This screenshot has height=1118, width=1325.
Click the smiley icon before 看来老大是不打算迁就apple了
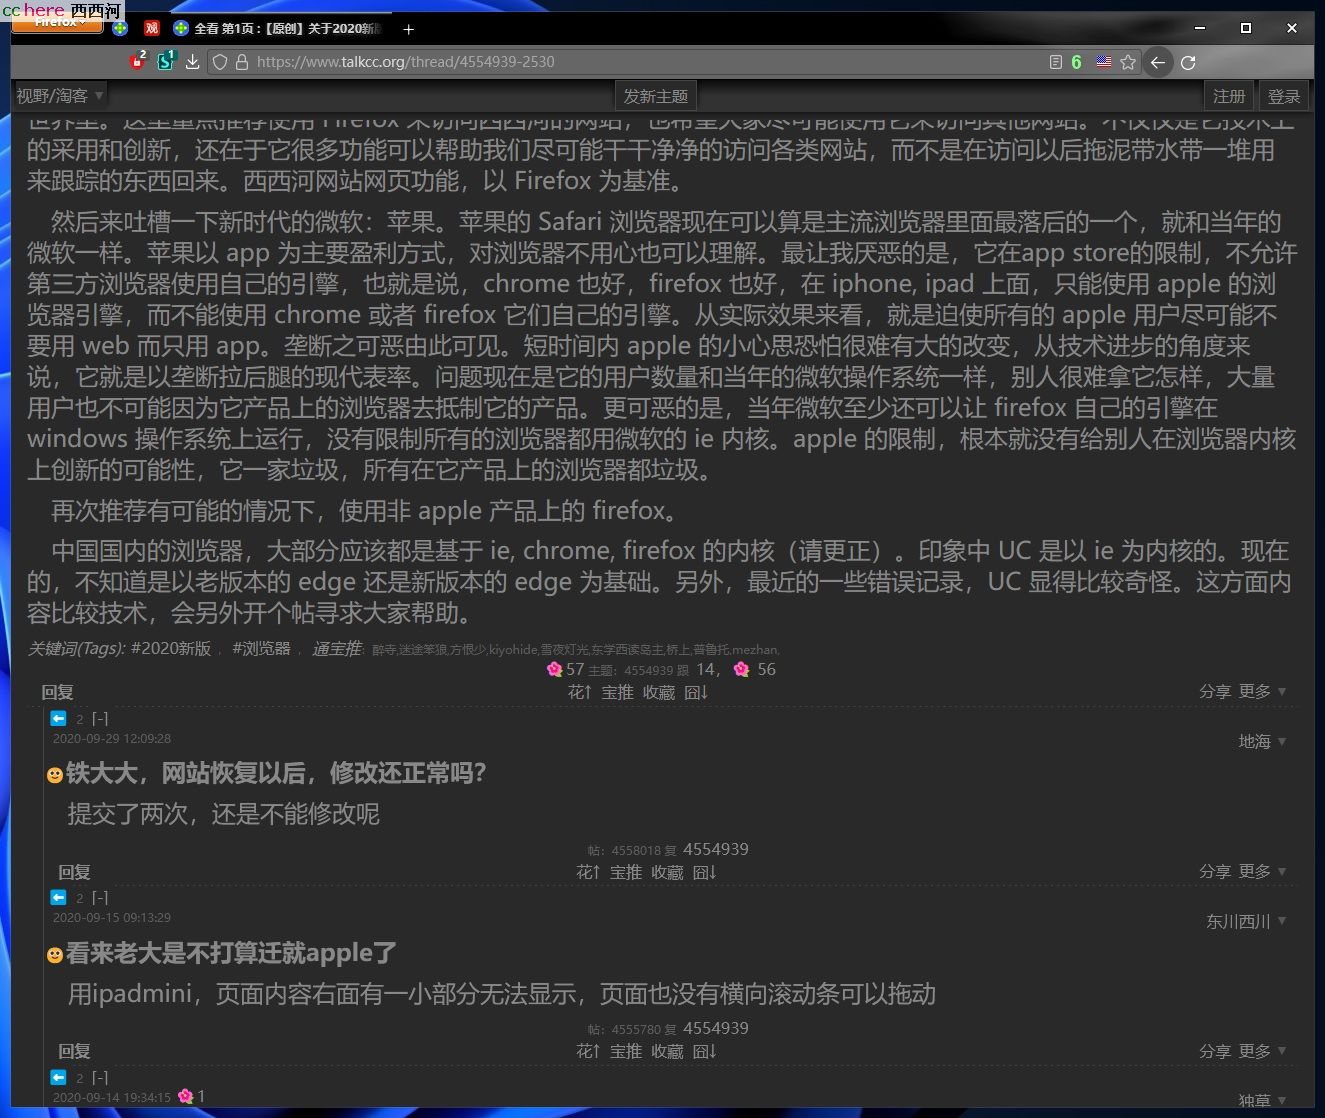(55, 955)
